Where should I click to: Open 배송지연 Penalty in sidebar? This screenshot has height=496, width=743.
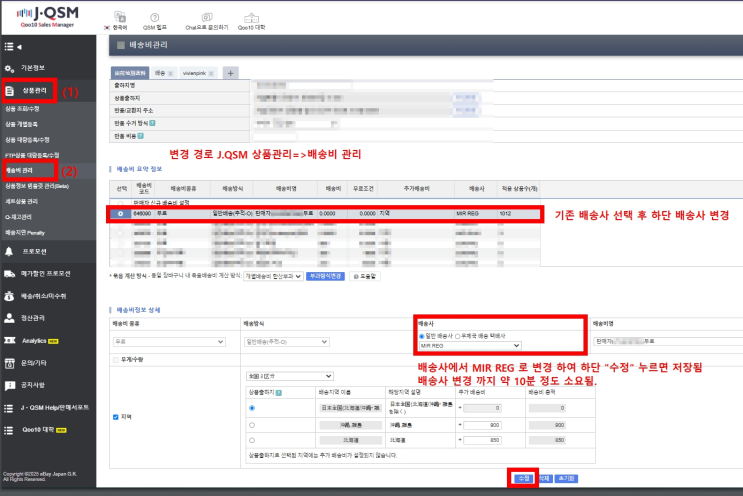(25, 233)
